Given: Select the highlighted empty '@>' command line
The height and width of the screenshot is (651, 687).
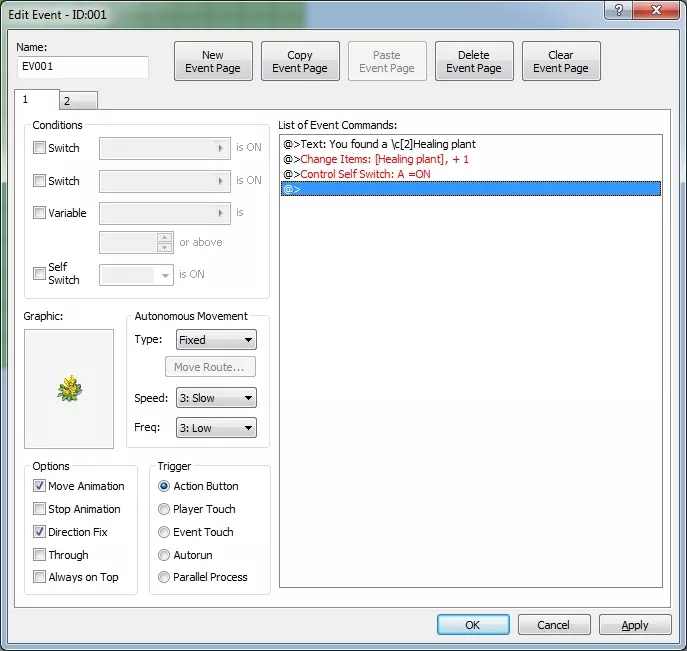Looking at the screenshot, I should coord(471,189).
